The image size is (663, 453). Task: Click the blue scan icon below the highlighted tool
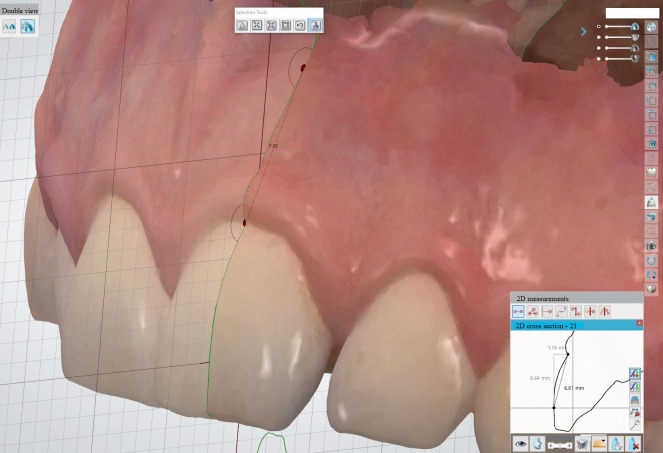pos(652,217)
